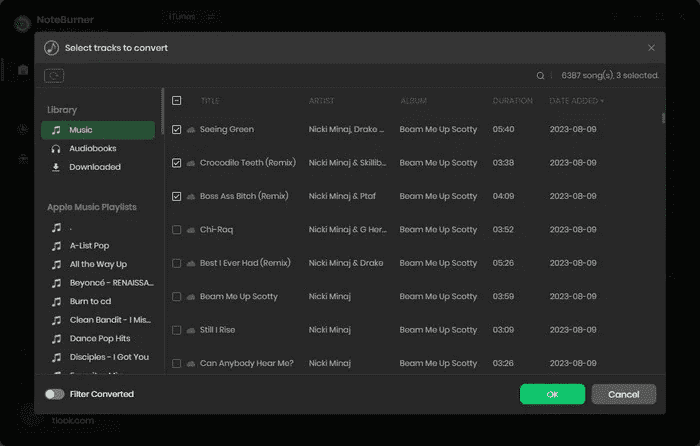The image size is (700, 446).
Task: Uncheck the Seeing Green track checkbox
Action: pos(177,129)
